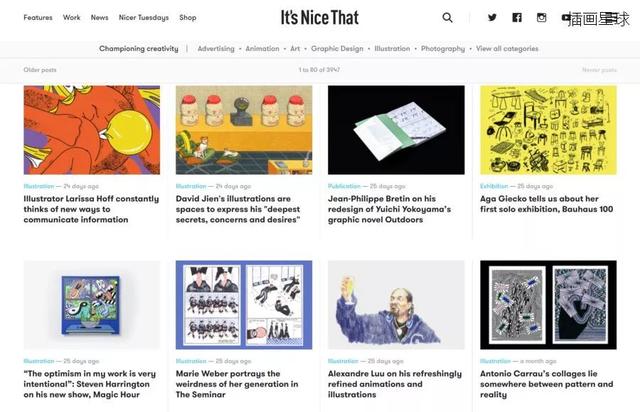Open Jean-Philippe Bretin book thumbnail
The width and height of the screenshot is (640, 412).
click(396, 130)
